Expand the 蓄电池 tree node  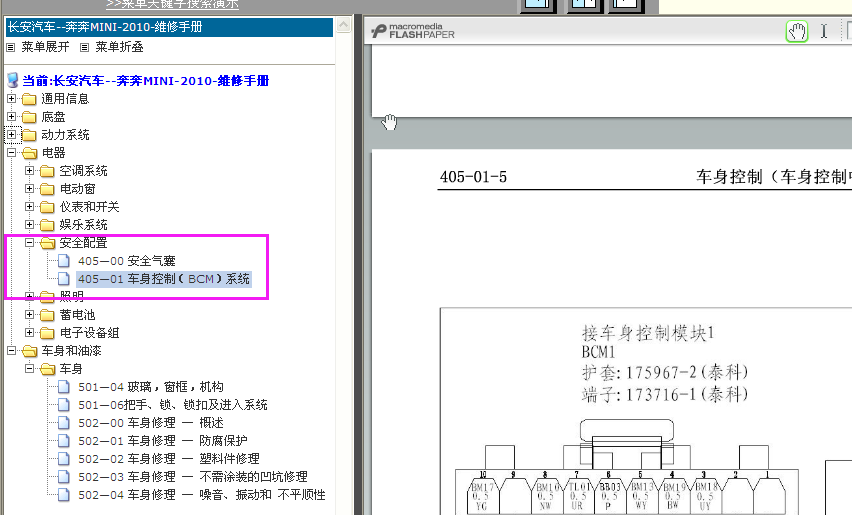(29, 314)
